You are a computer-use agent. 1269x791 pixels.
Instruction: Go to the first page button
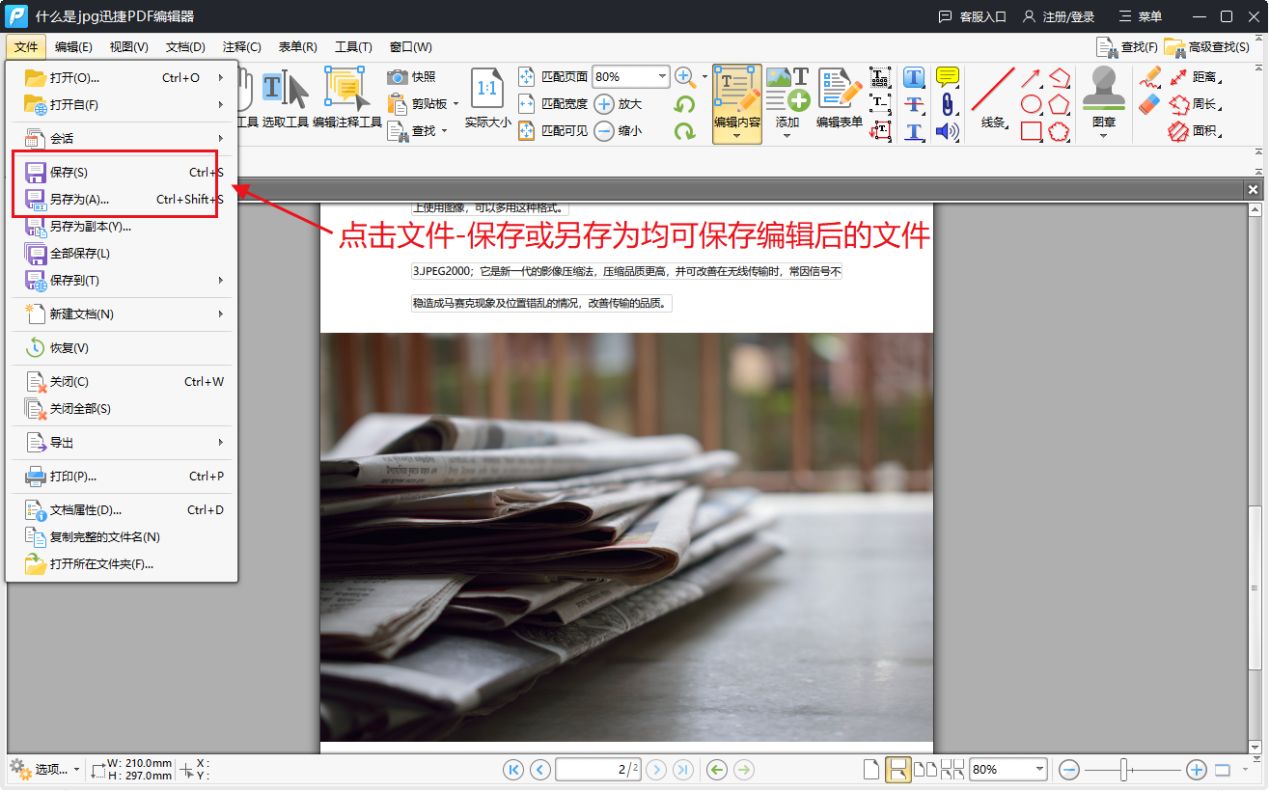[x=514, y=769]
